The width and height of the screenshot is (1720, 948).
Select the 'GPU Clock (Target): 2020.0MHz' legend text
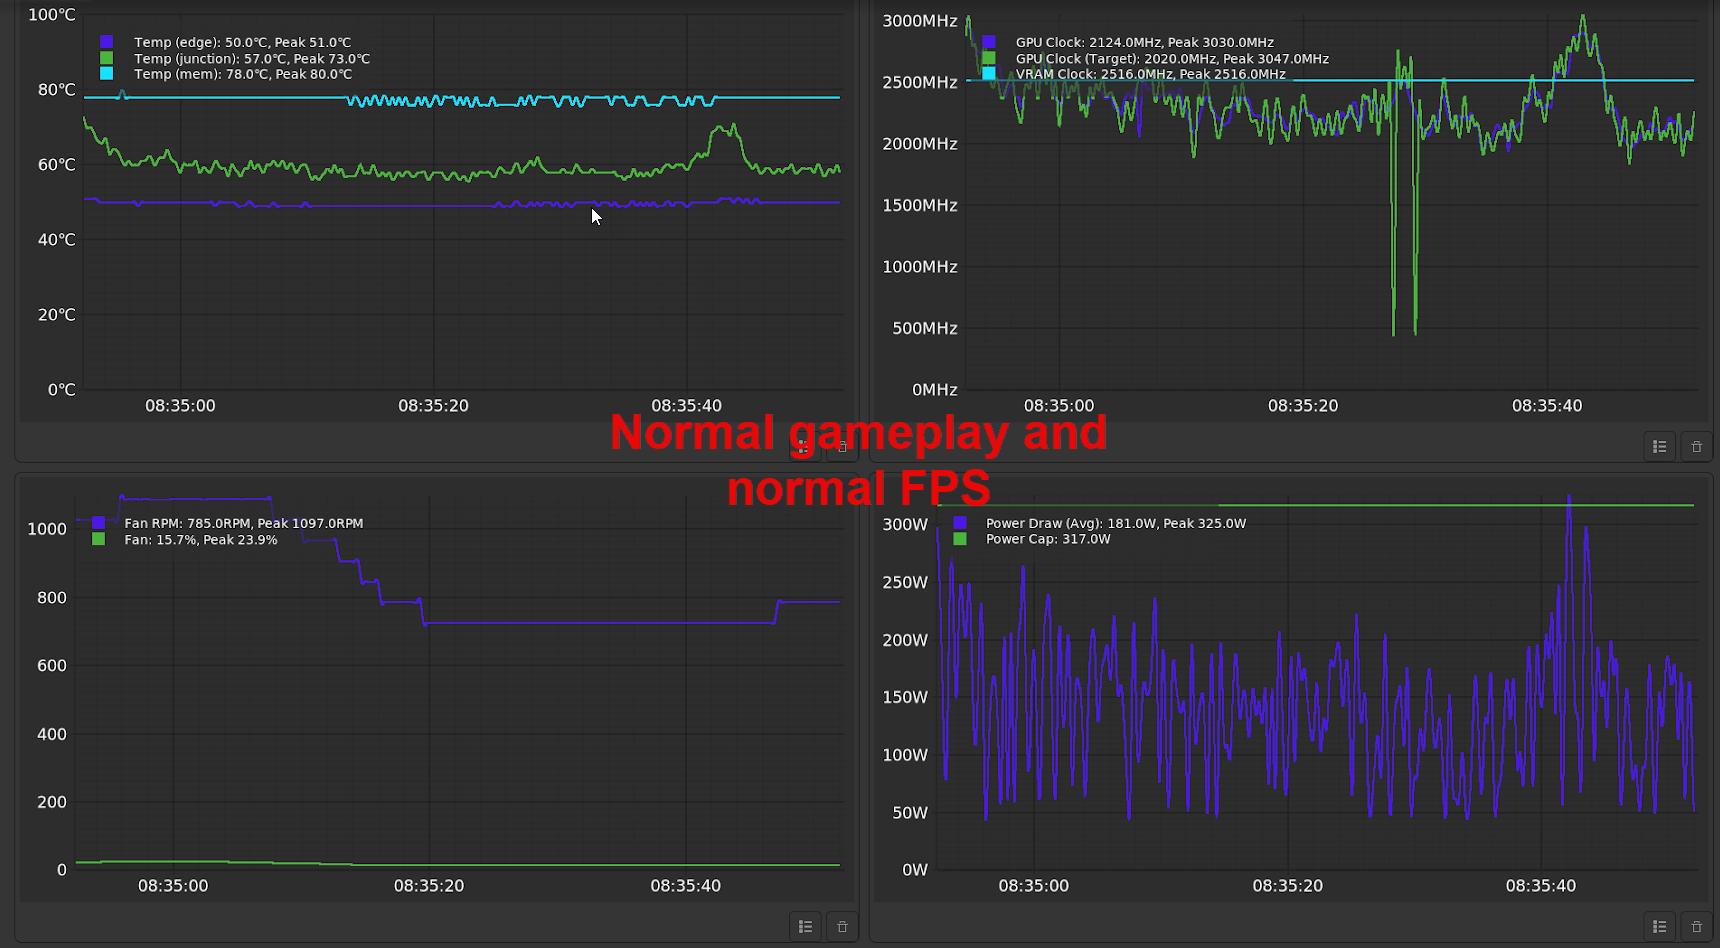pos(1116,59)
